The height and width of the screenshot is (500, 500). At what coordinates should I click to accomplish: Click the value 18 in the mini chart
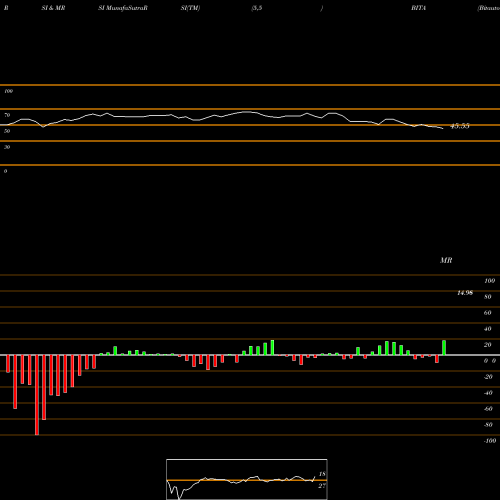(322, 474)
